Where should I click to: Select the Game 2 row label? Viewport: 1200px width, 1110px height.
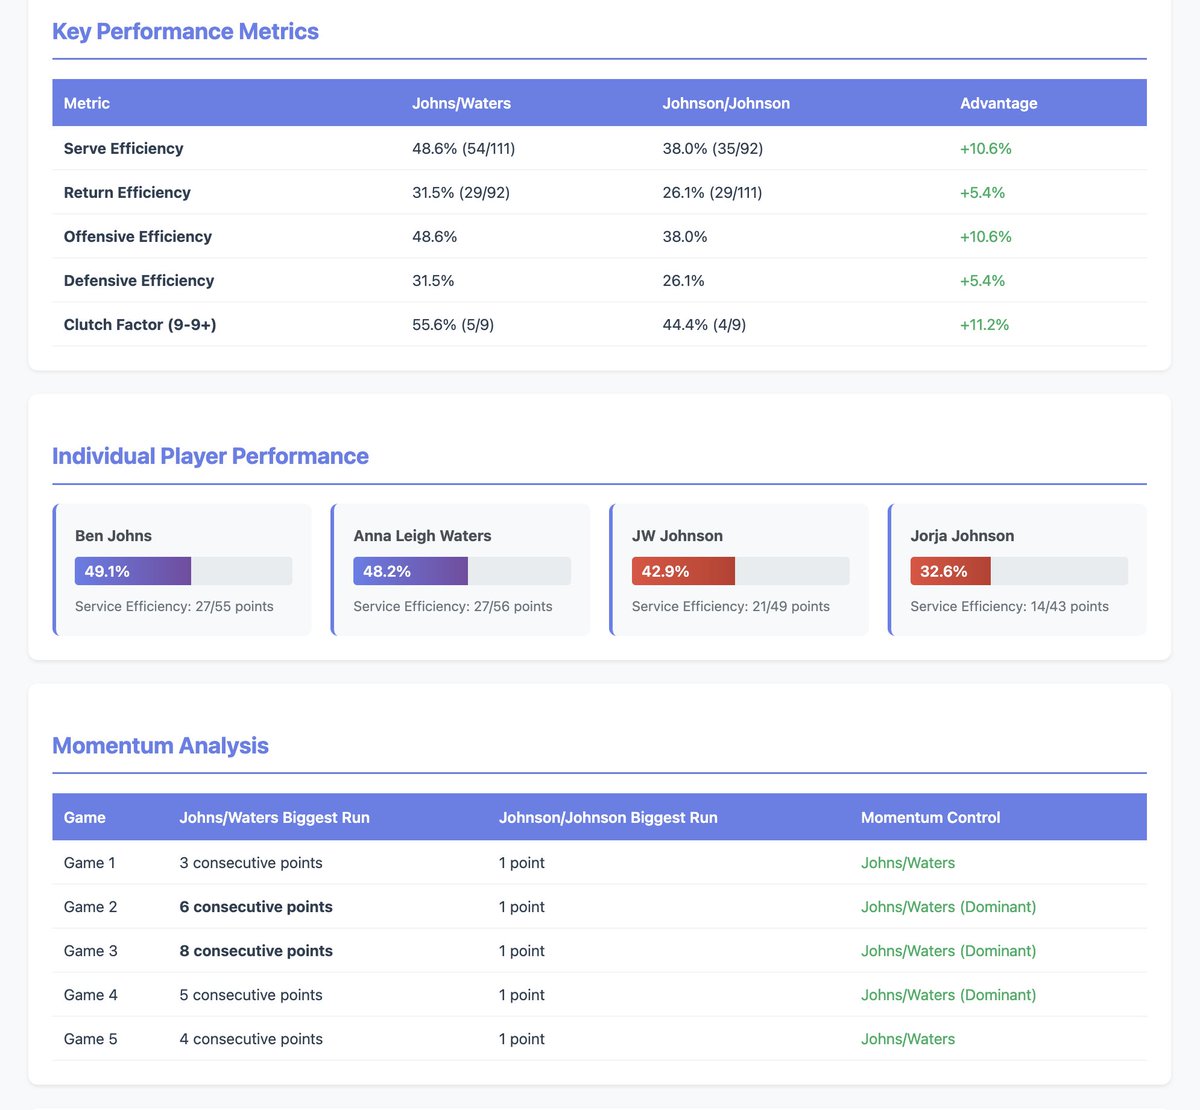[x=91, y=906]
